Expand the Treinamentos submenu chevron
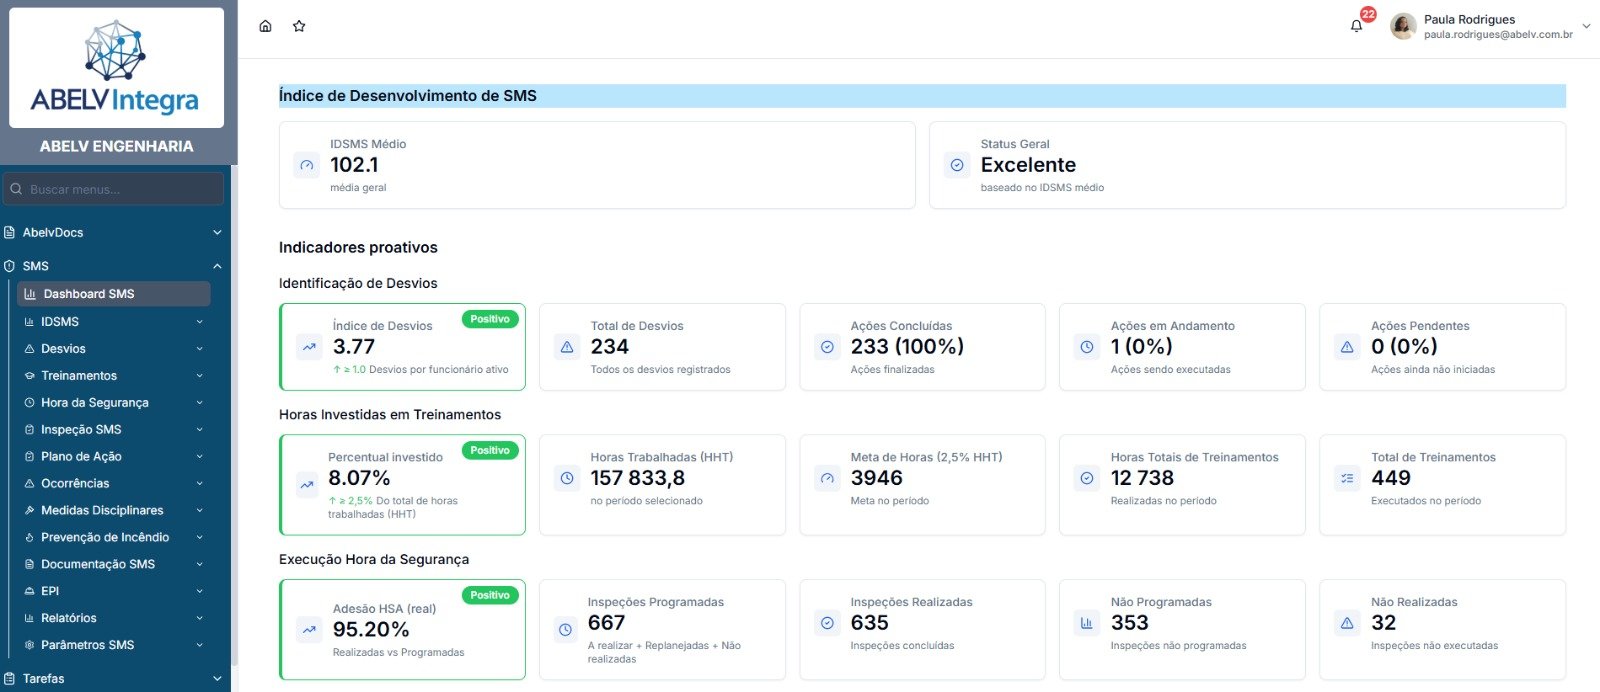 coord(200,376)
